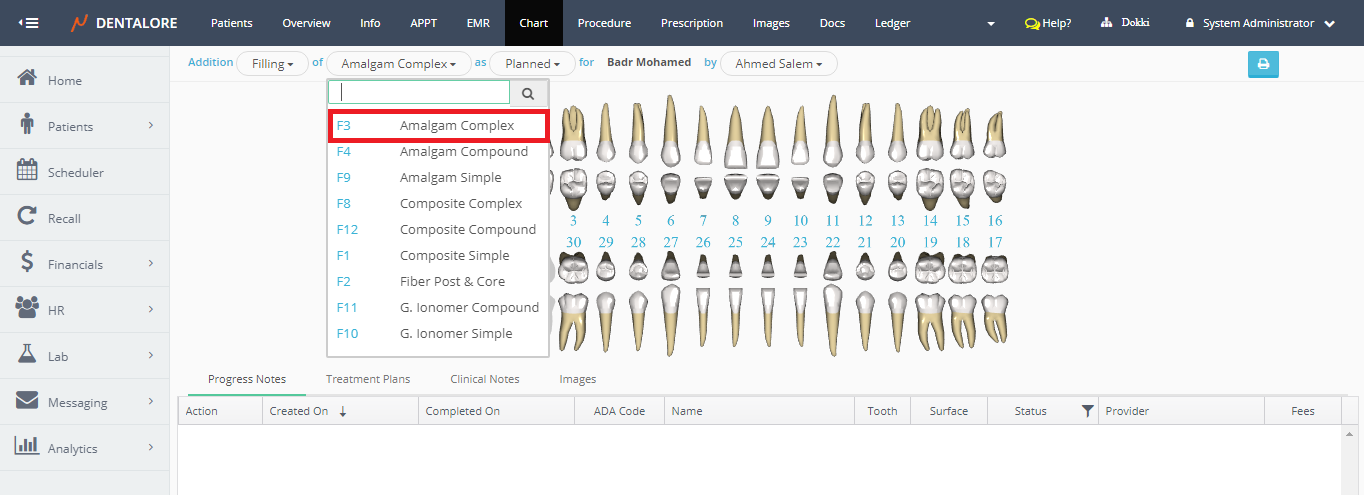Click the blue print icon button
Screen dimensions: 1364x495
pyautogui.click(x=1262, y=64)
